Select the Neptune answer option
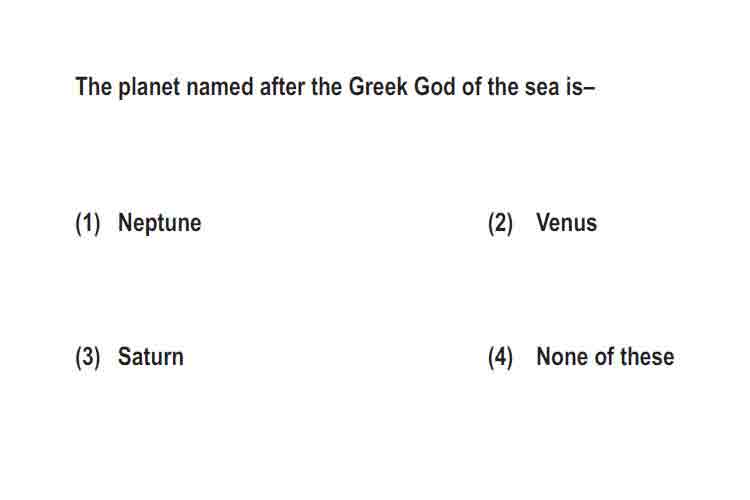This screenshot has height=500, width=750. click(x=159, y=223)
